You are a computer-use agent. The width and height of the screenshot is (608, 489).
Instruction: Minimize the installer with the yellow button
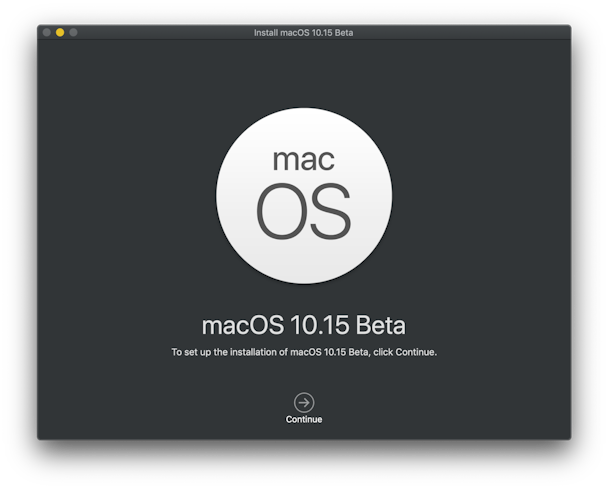point(60,33)
